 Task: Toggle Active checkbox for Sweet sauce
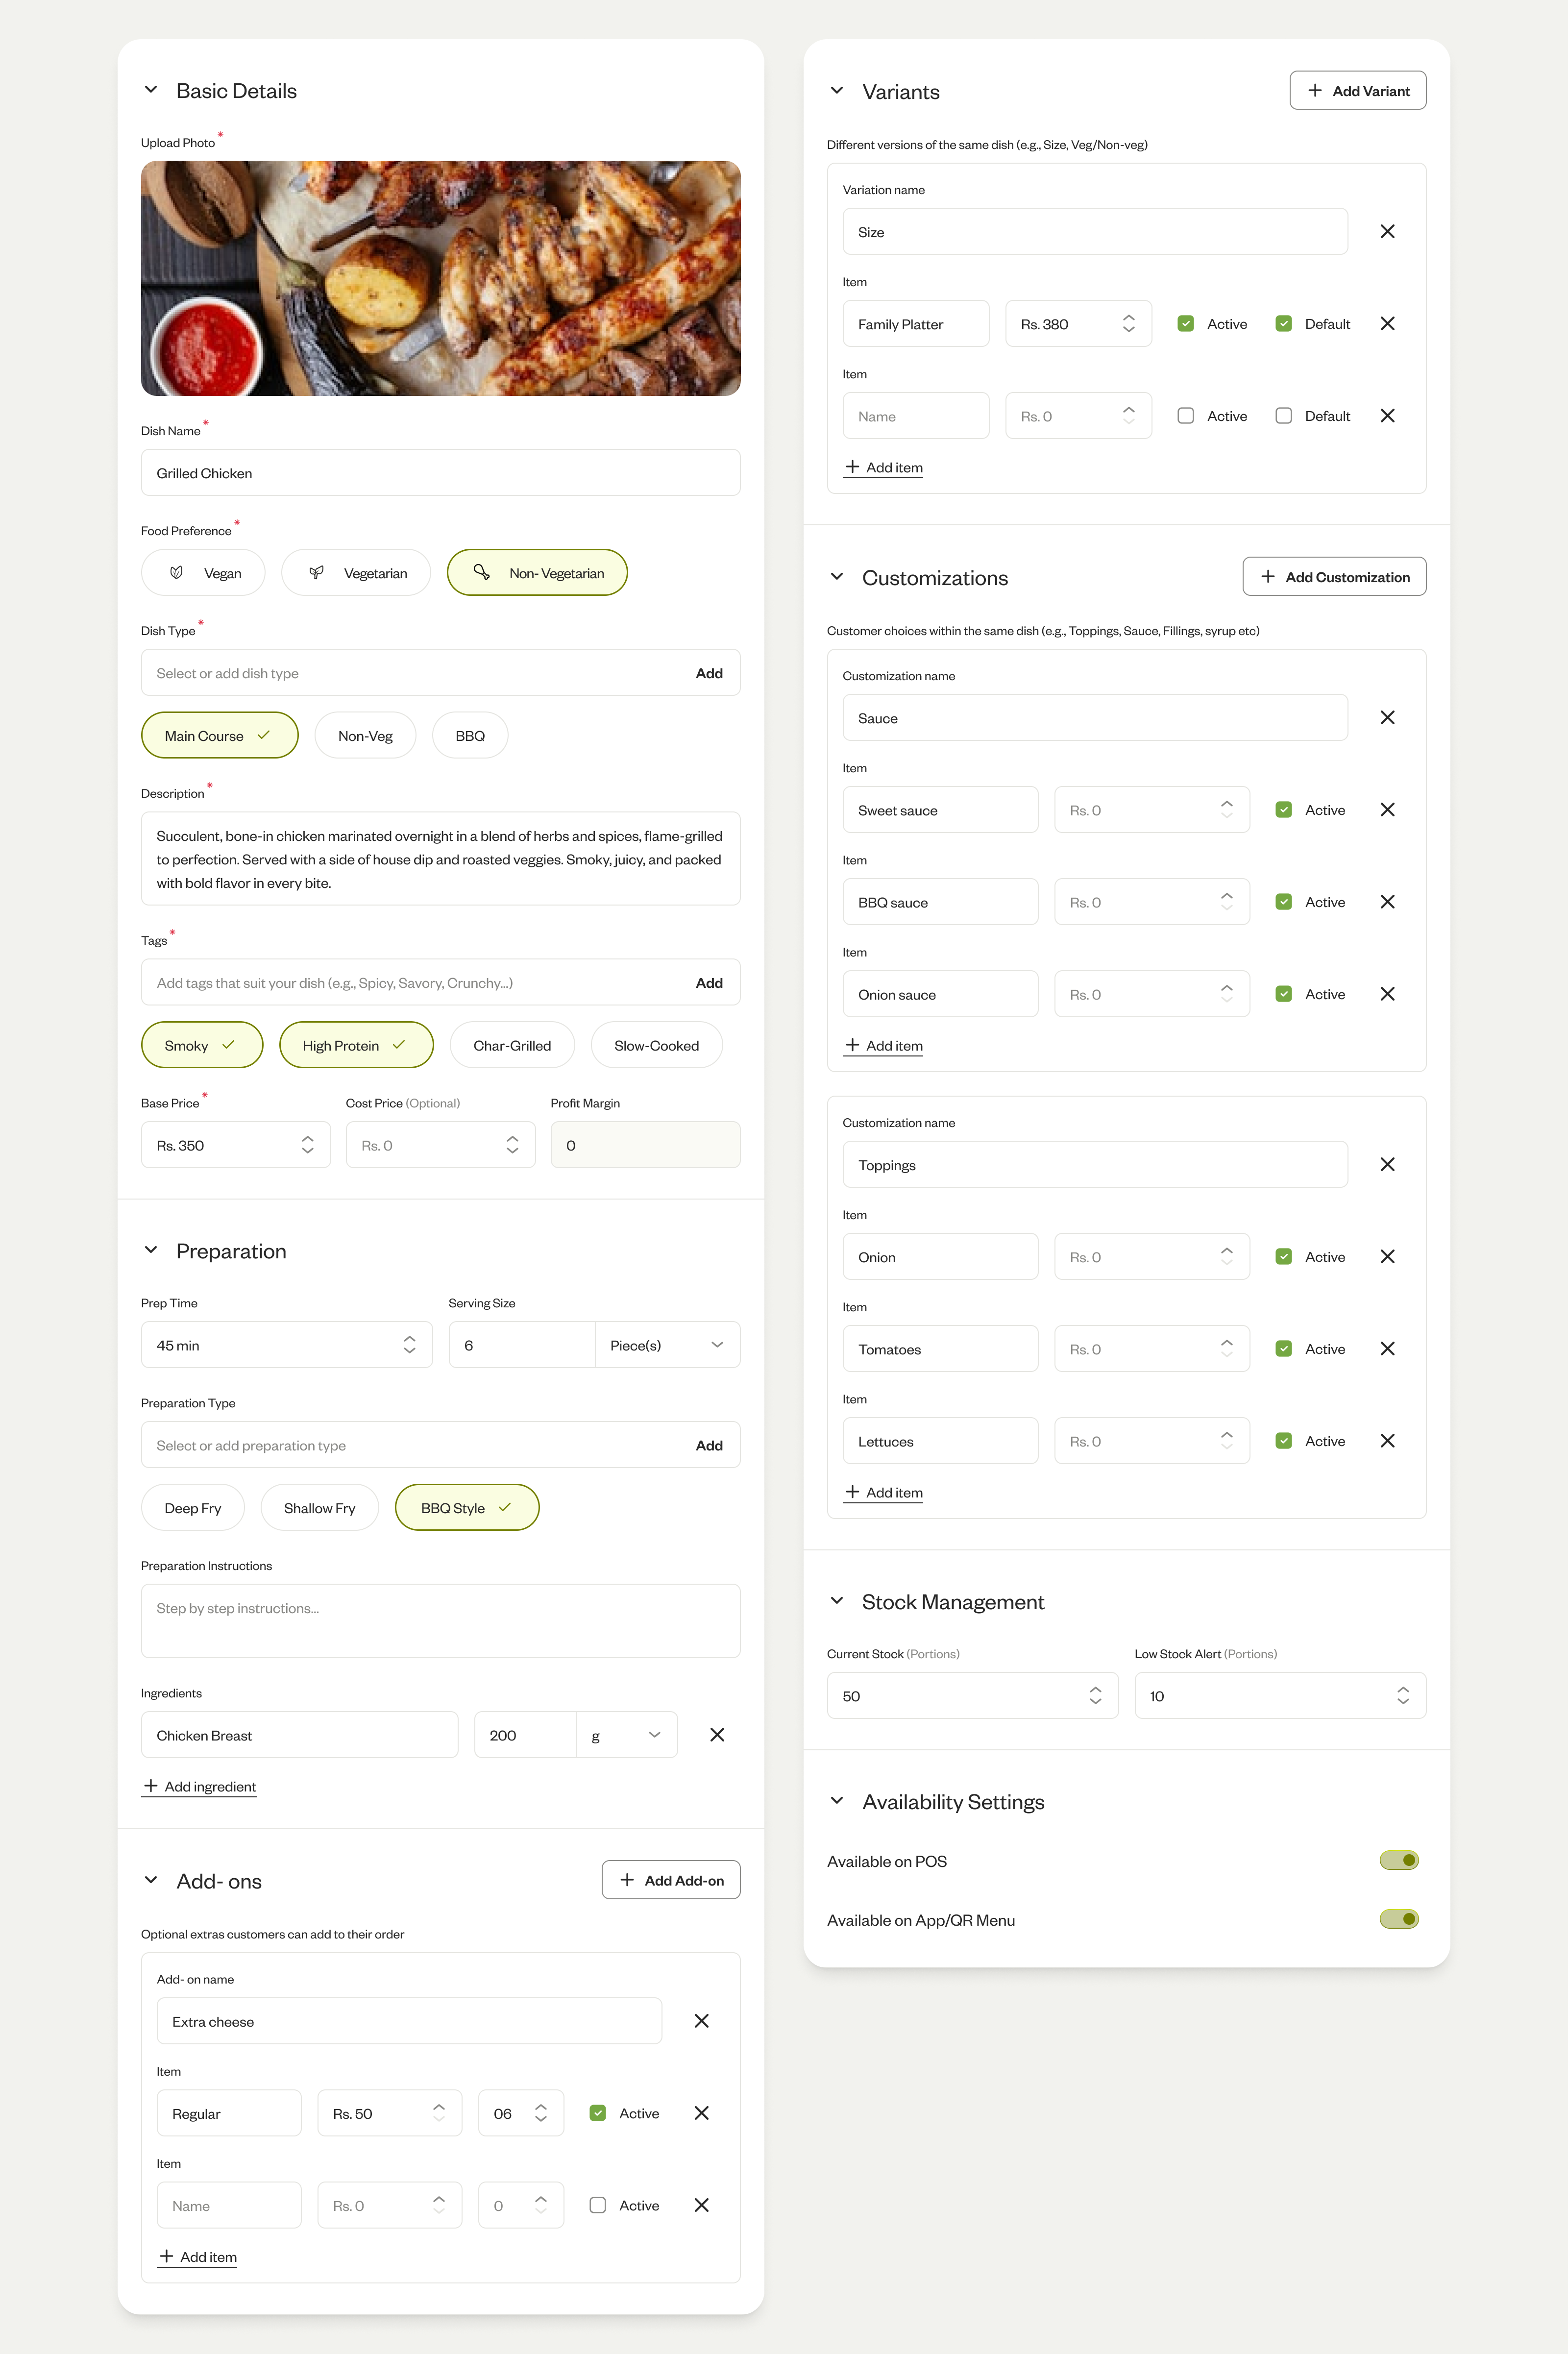pyautogui.click(x=1284, y=810)
